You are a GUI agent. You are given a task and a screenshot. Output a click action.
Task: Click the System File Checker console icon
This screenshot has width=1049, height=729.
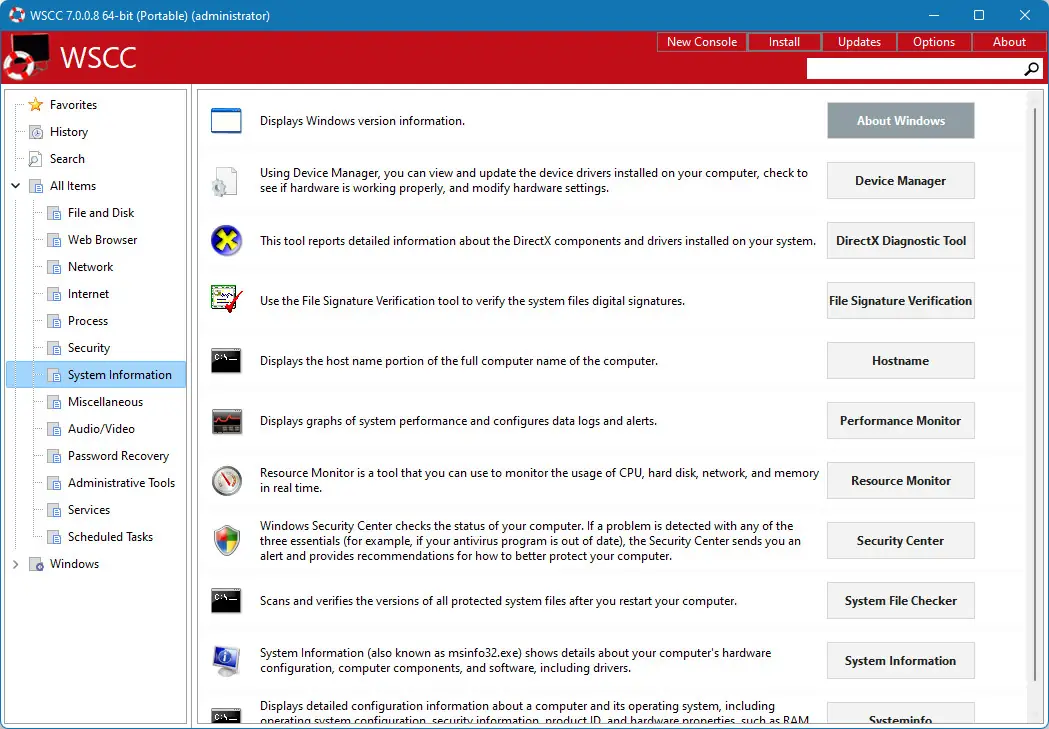pos(226,601)
